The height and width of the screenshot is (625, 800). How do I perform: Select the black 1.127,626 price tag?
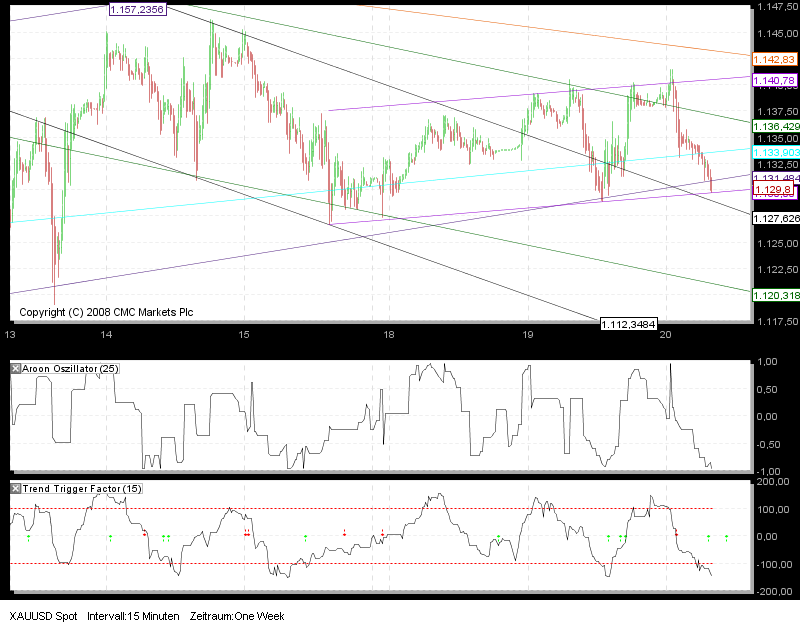click(775, 216)
